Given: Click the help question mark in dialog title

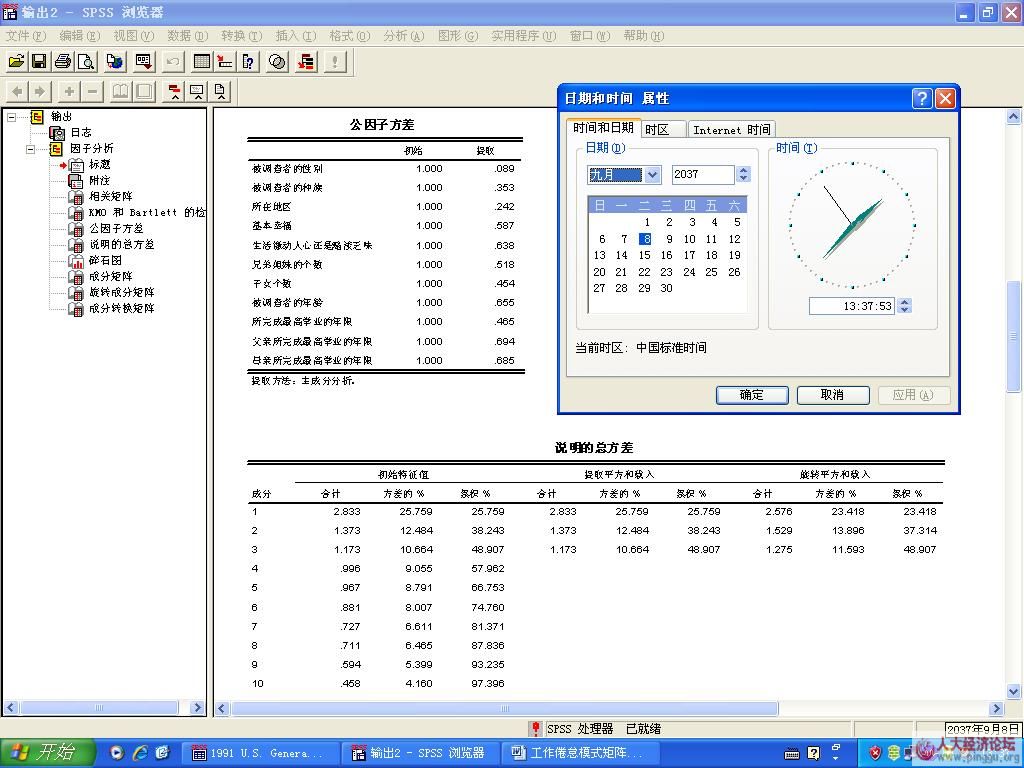Looking at the screenshot, I should click(x=921, y=99).
